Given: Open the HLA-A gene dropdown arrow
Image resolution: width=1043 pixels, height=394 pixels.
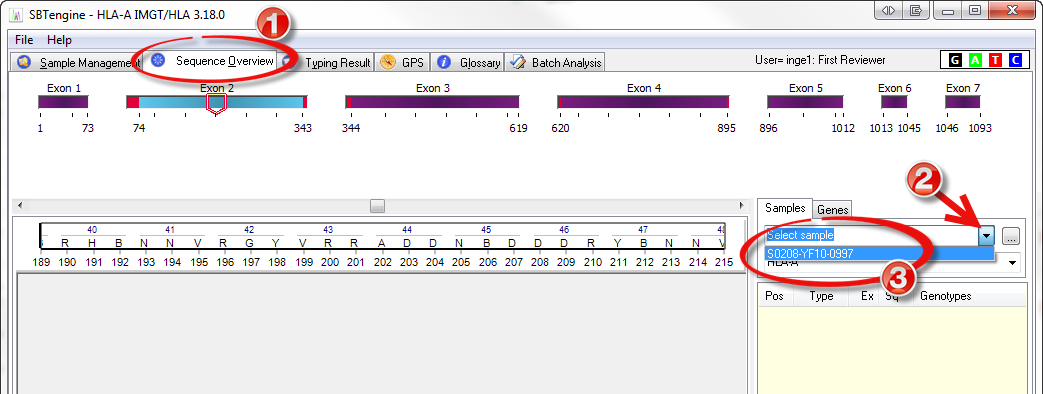Looking at the screenshot, I should (1013, 264).
